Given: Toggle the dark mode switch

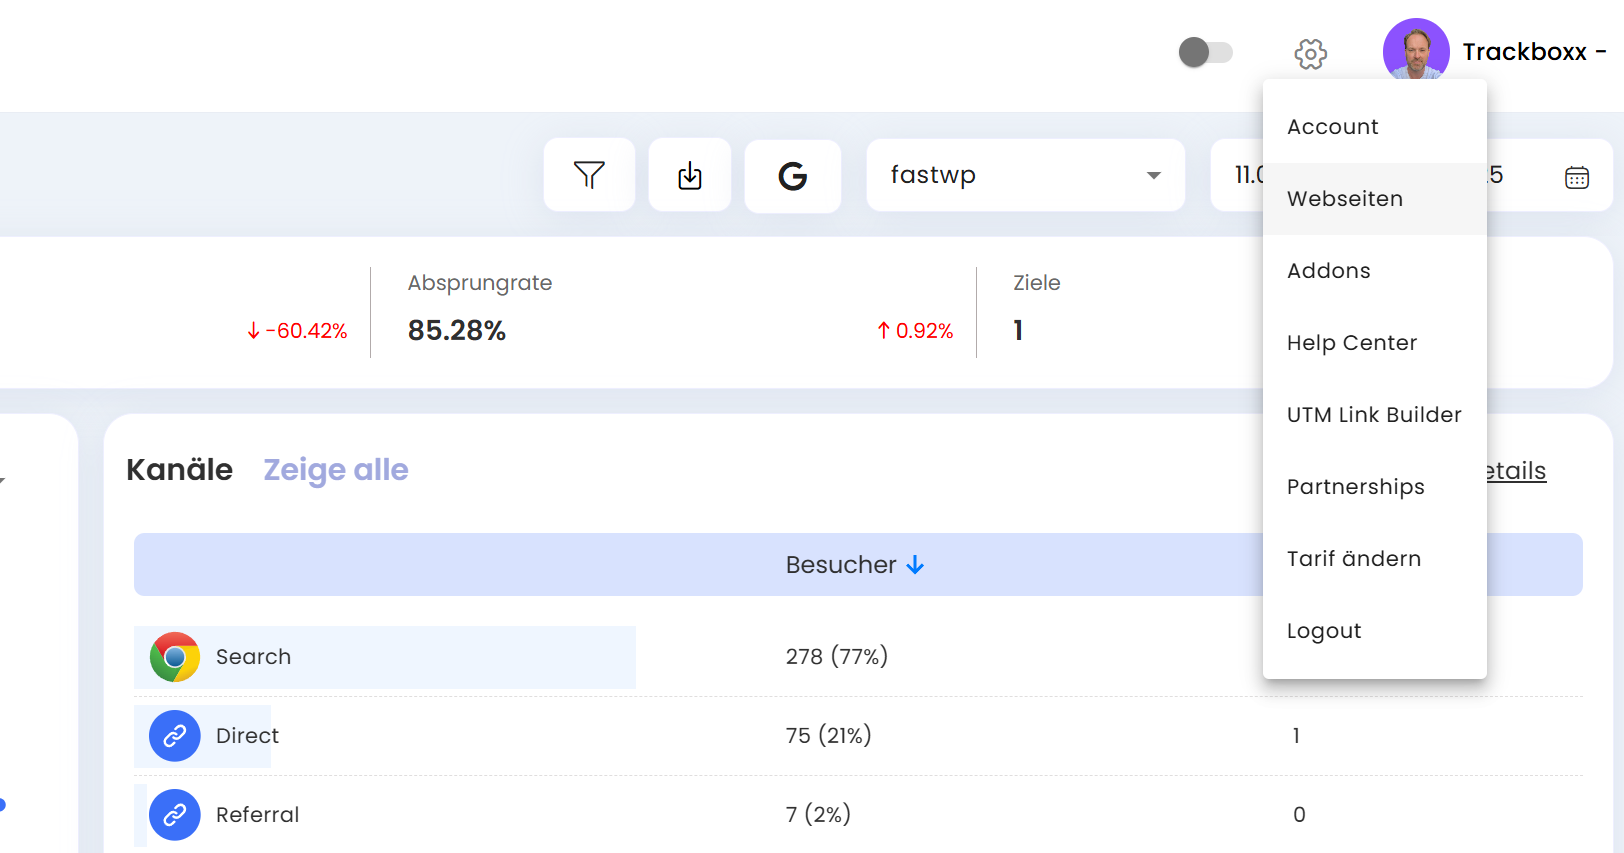Looking at the screenshot, I should click(1205, 52).
